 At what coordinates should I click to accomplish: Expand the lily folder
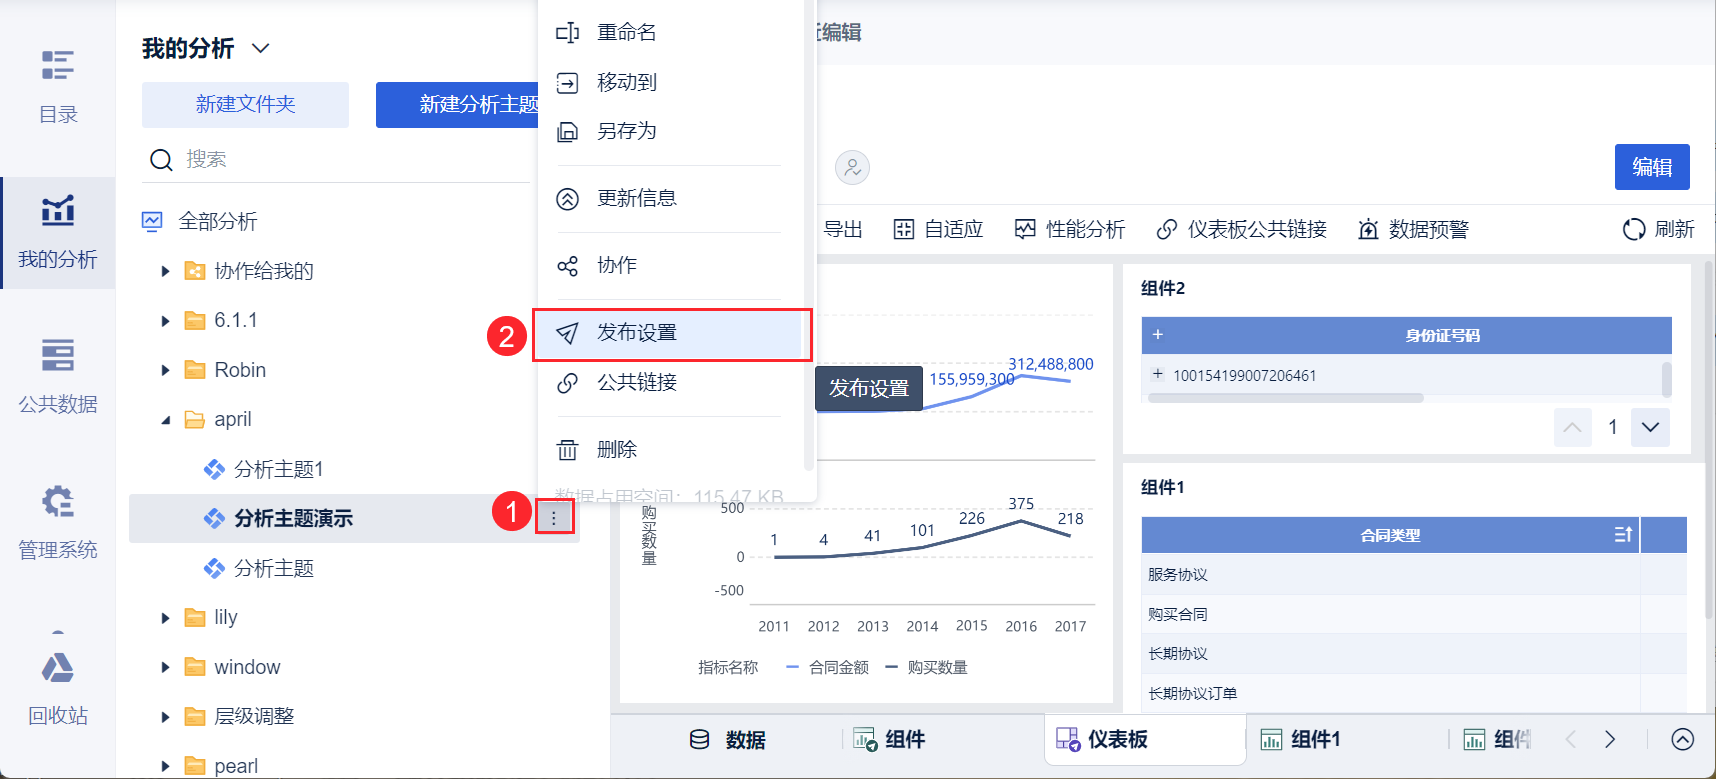[x=165, y=618]
